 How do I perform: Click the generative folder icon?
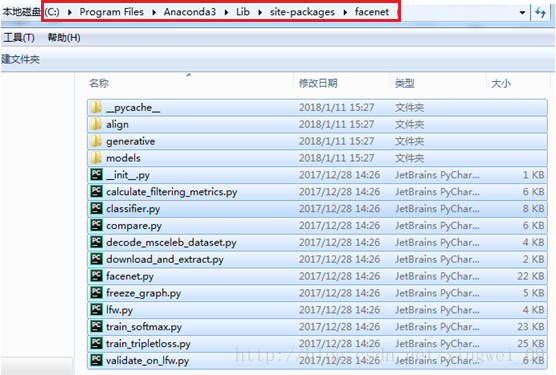(96, 141)
